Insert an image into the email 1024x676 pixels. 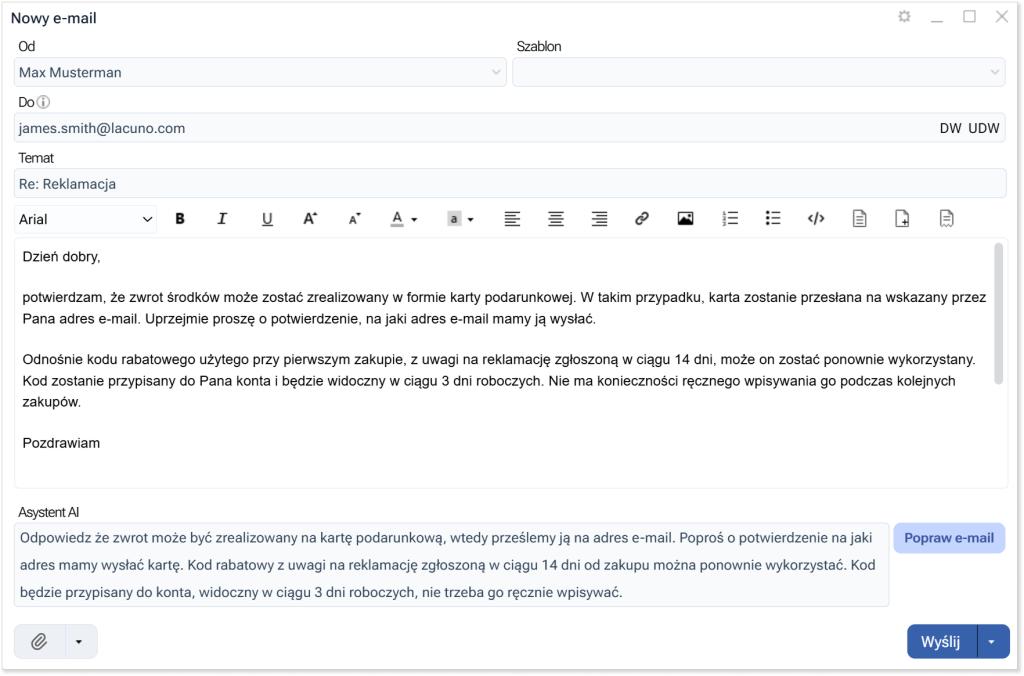(x=685, y=219)
